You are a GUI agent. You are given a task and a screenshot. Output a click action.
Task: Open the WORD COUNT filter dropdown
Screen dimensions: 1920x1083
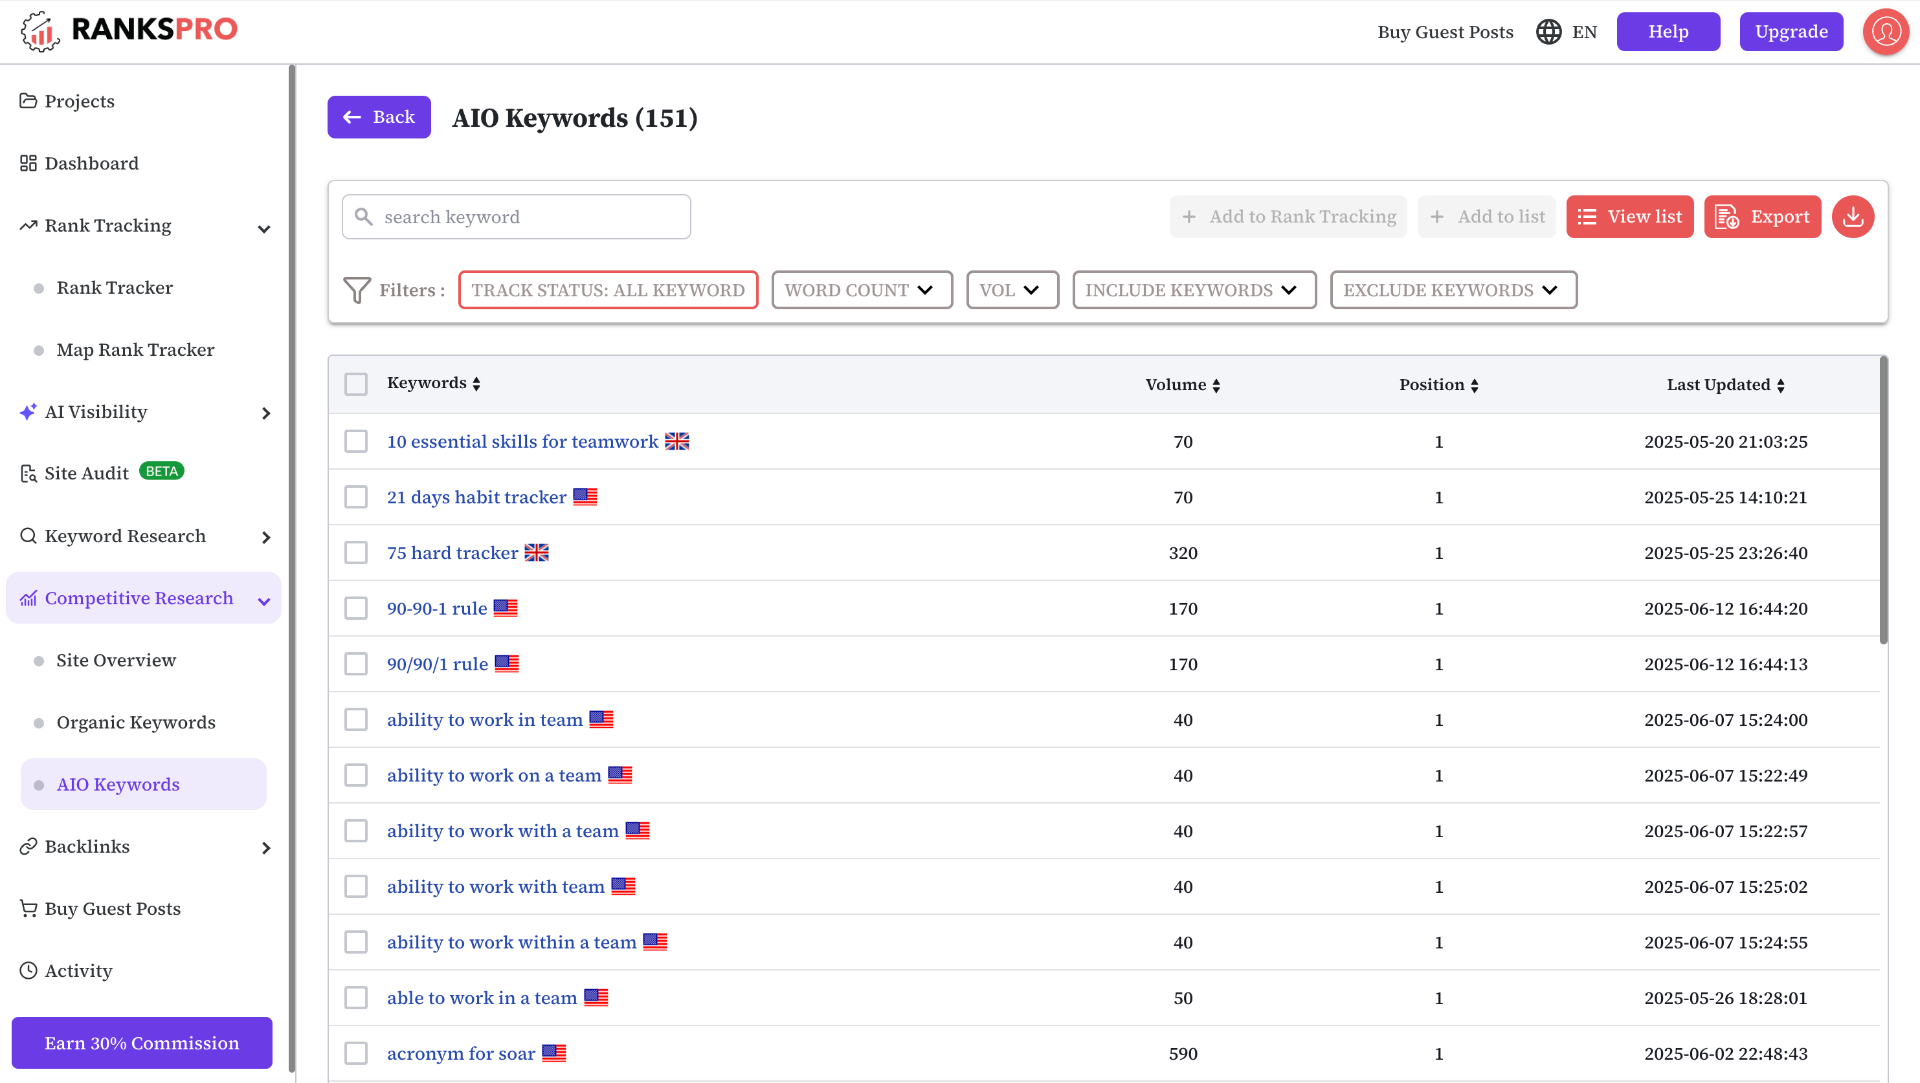coord(862,290)
